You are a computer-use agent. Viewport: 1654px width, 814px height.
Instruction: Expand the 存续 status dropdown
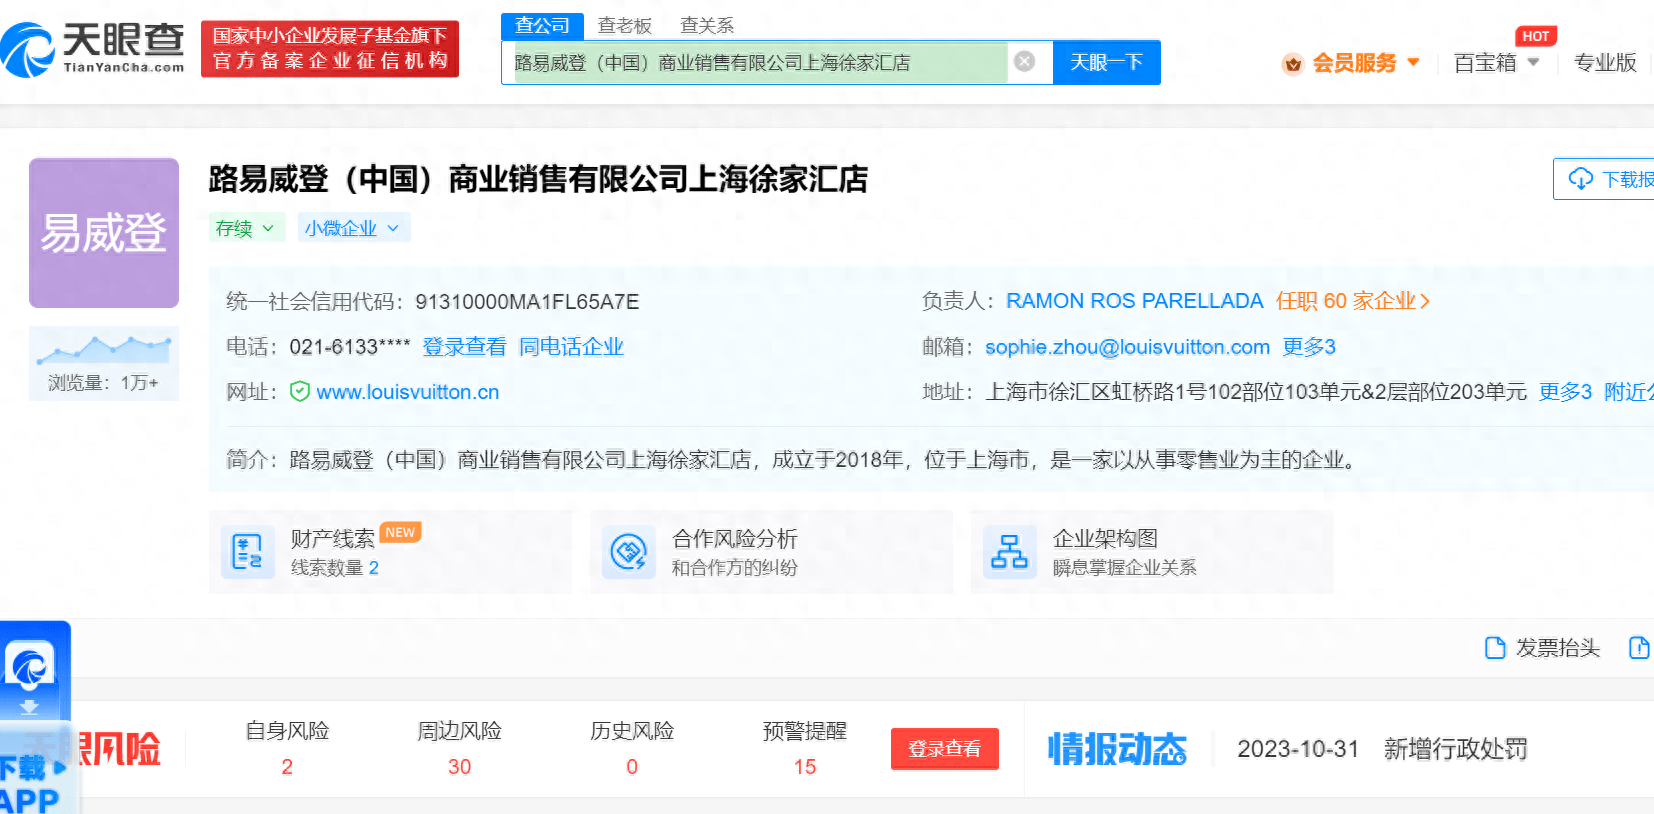coord(246,228)
